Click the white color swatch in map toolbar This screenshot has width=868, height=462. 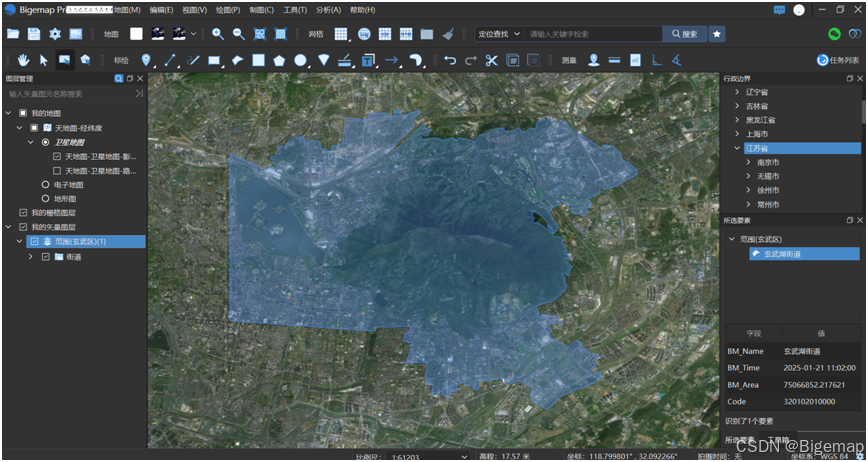coord(136,34)
